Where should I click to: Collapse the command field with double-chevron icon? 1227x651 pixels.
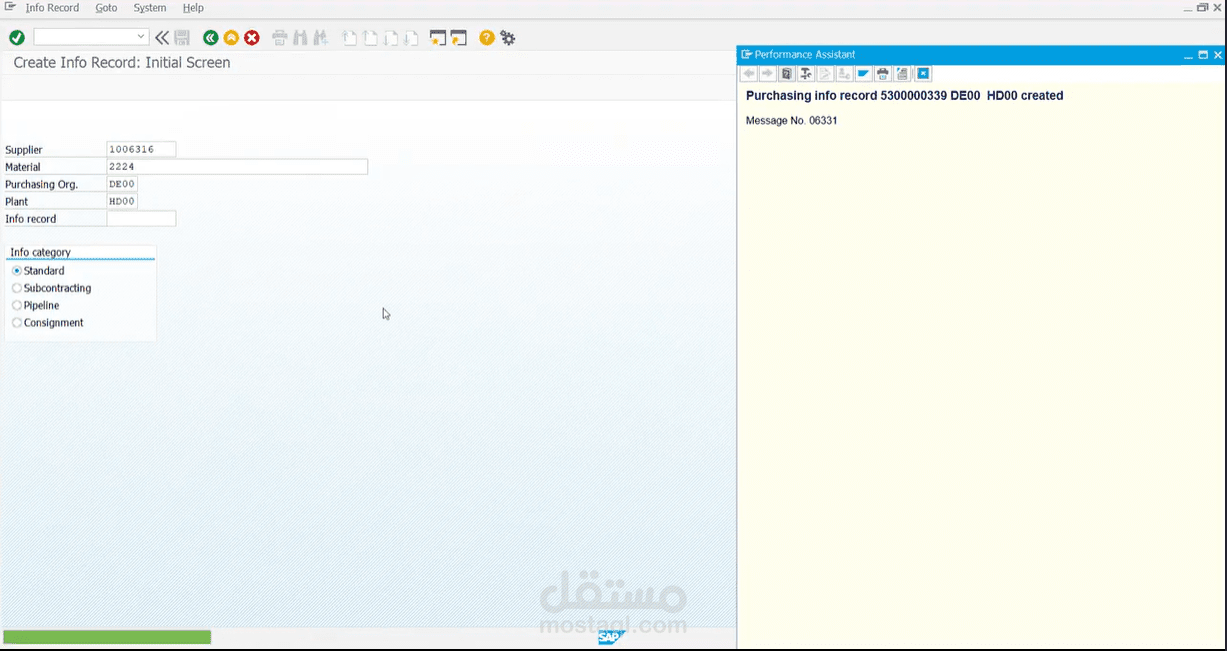coord(162,38)
